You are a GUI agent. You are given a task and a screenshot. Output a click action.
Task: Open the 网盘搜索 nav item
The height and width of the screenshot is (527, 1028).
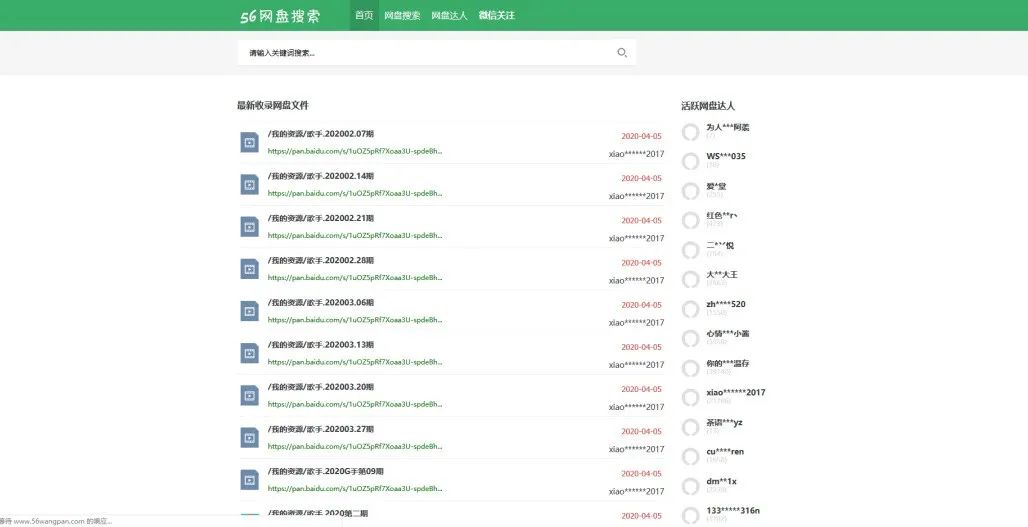click(x=402, y=15)
